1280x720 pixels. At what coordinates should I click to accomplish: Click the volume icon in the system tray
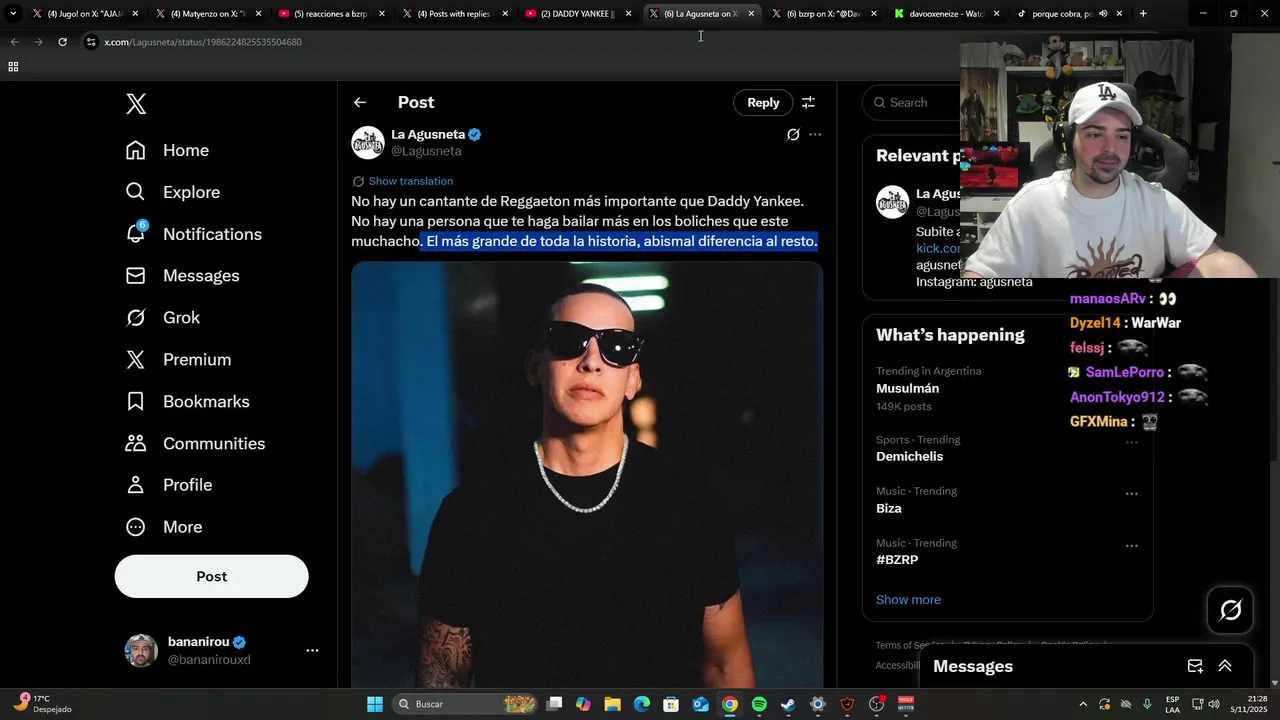[x=1214, y=704]
